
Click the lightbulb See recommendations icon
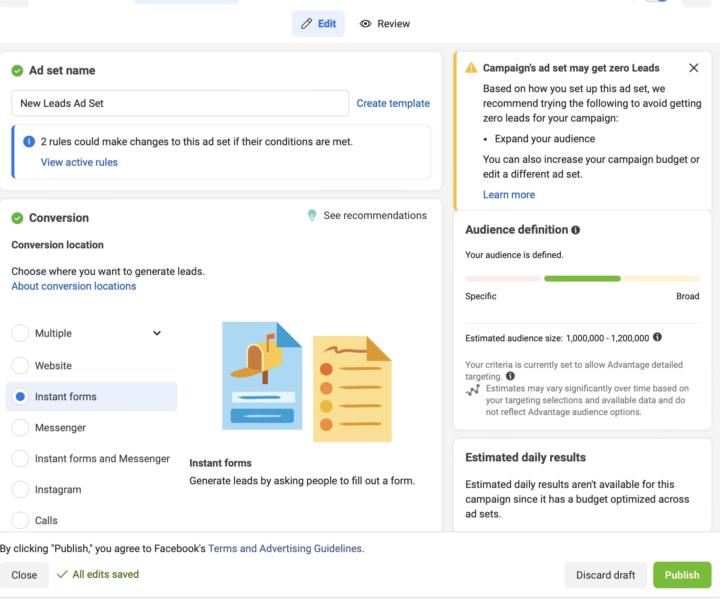[313, 216]
